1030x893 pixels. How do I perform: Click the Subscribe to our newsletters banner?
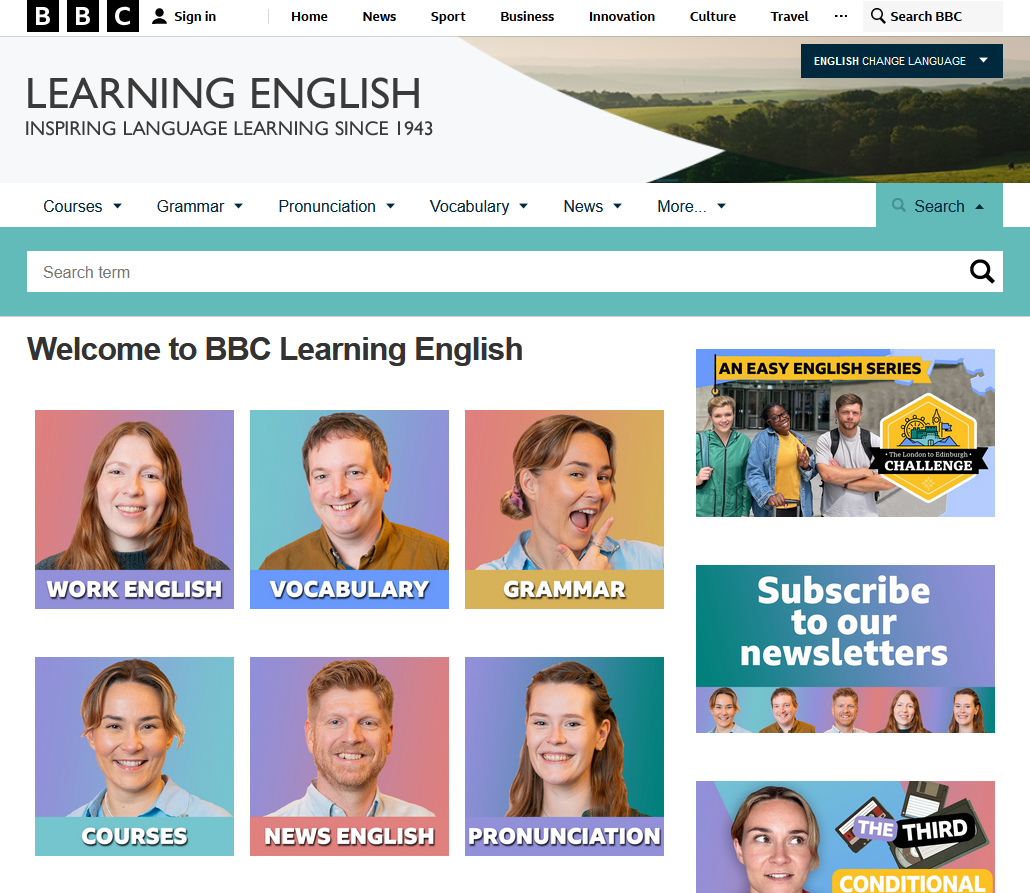pos(845,649)
